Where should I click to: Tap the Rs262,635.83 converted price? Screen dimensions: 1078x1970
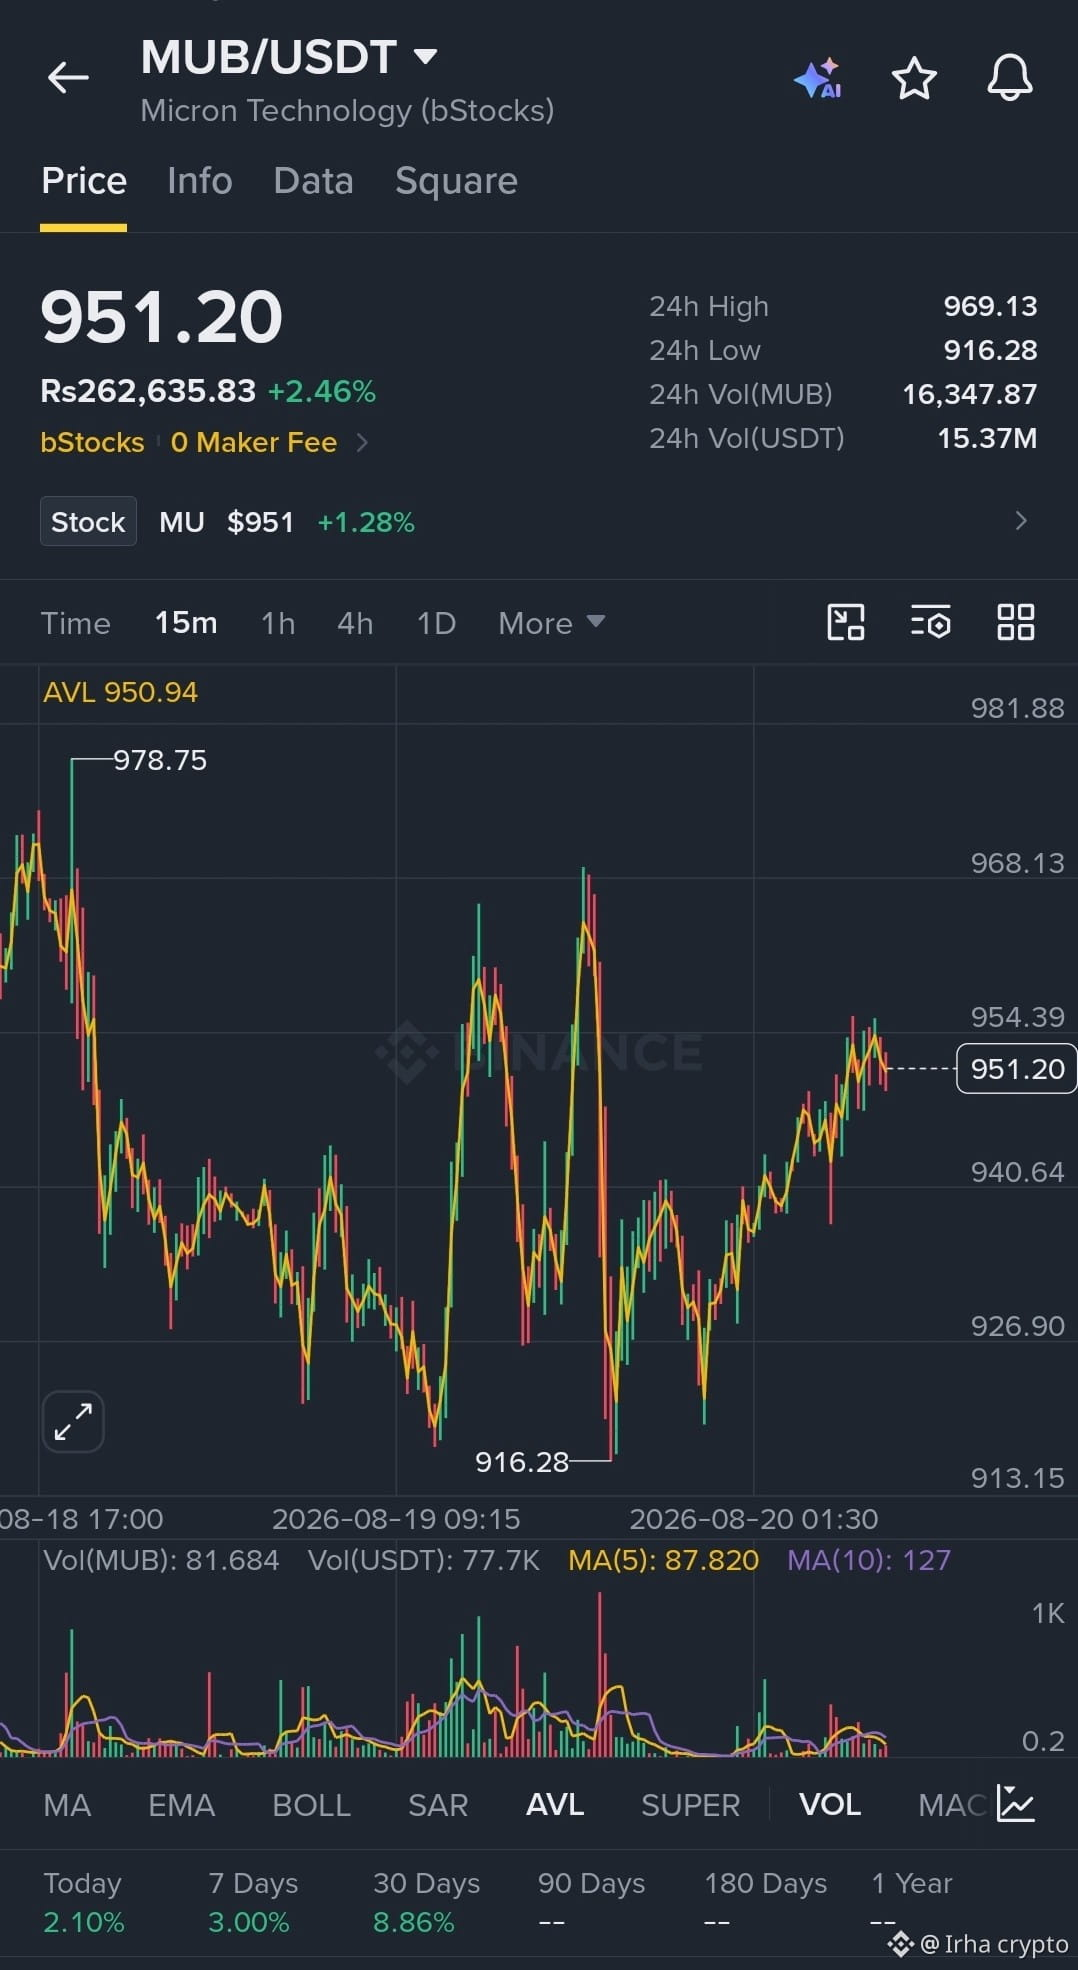click(x=148, y=391)
